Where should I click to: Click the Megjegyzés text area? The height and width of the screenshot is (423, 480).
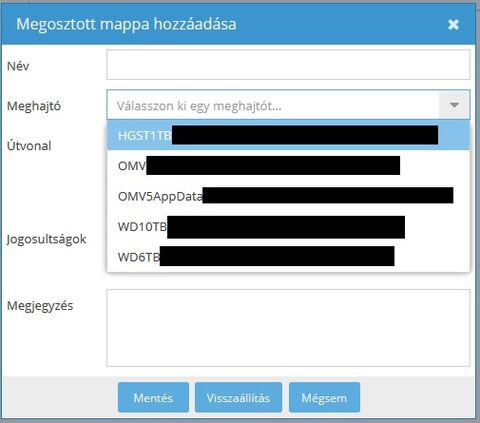pos(288,328)
